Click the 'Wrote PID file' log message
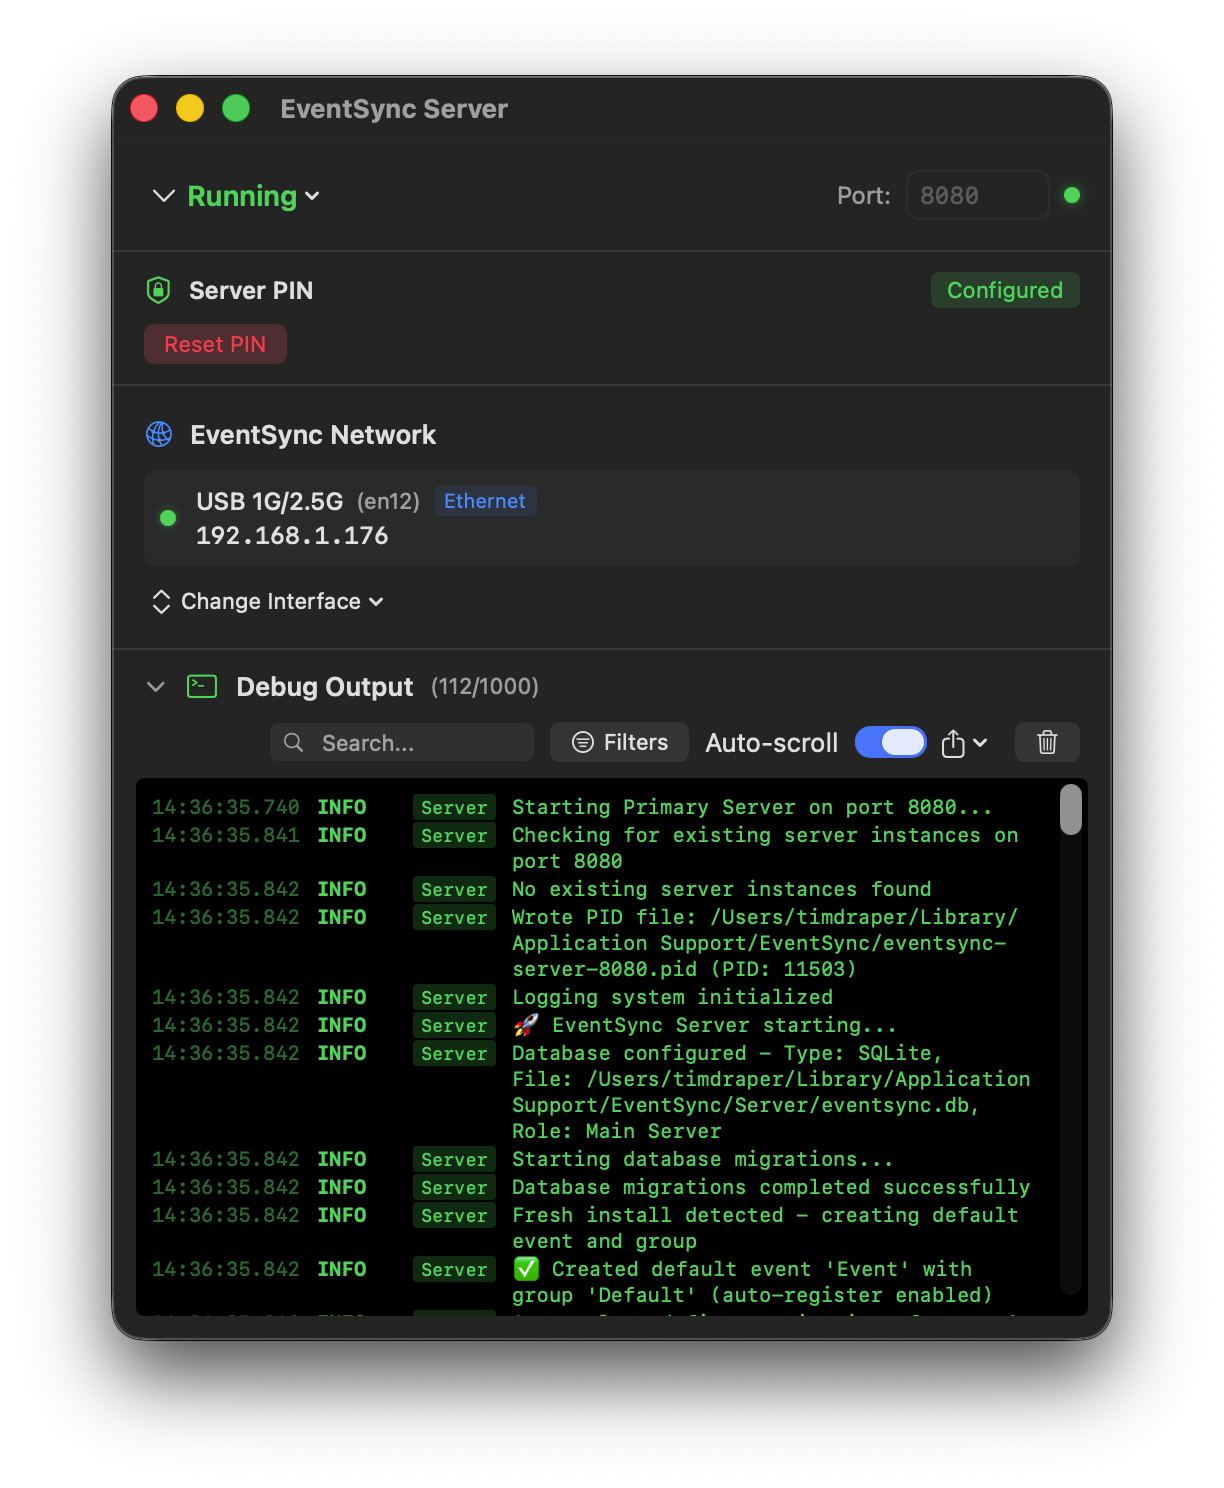This screenshot has height=1488, width=1224. [765, 943]
